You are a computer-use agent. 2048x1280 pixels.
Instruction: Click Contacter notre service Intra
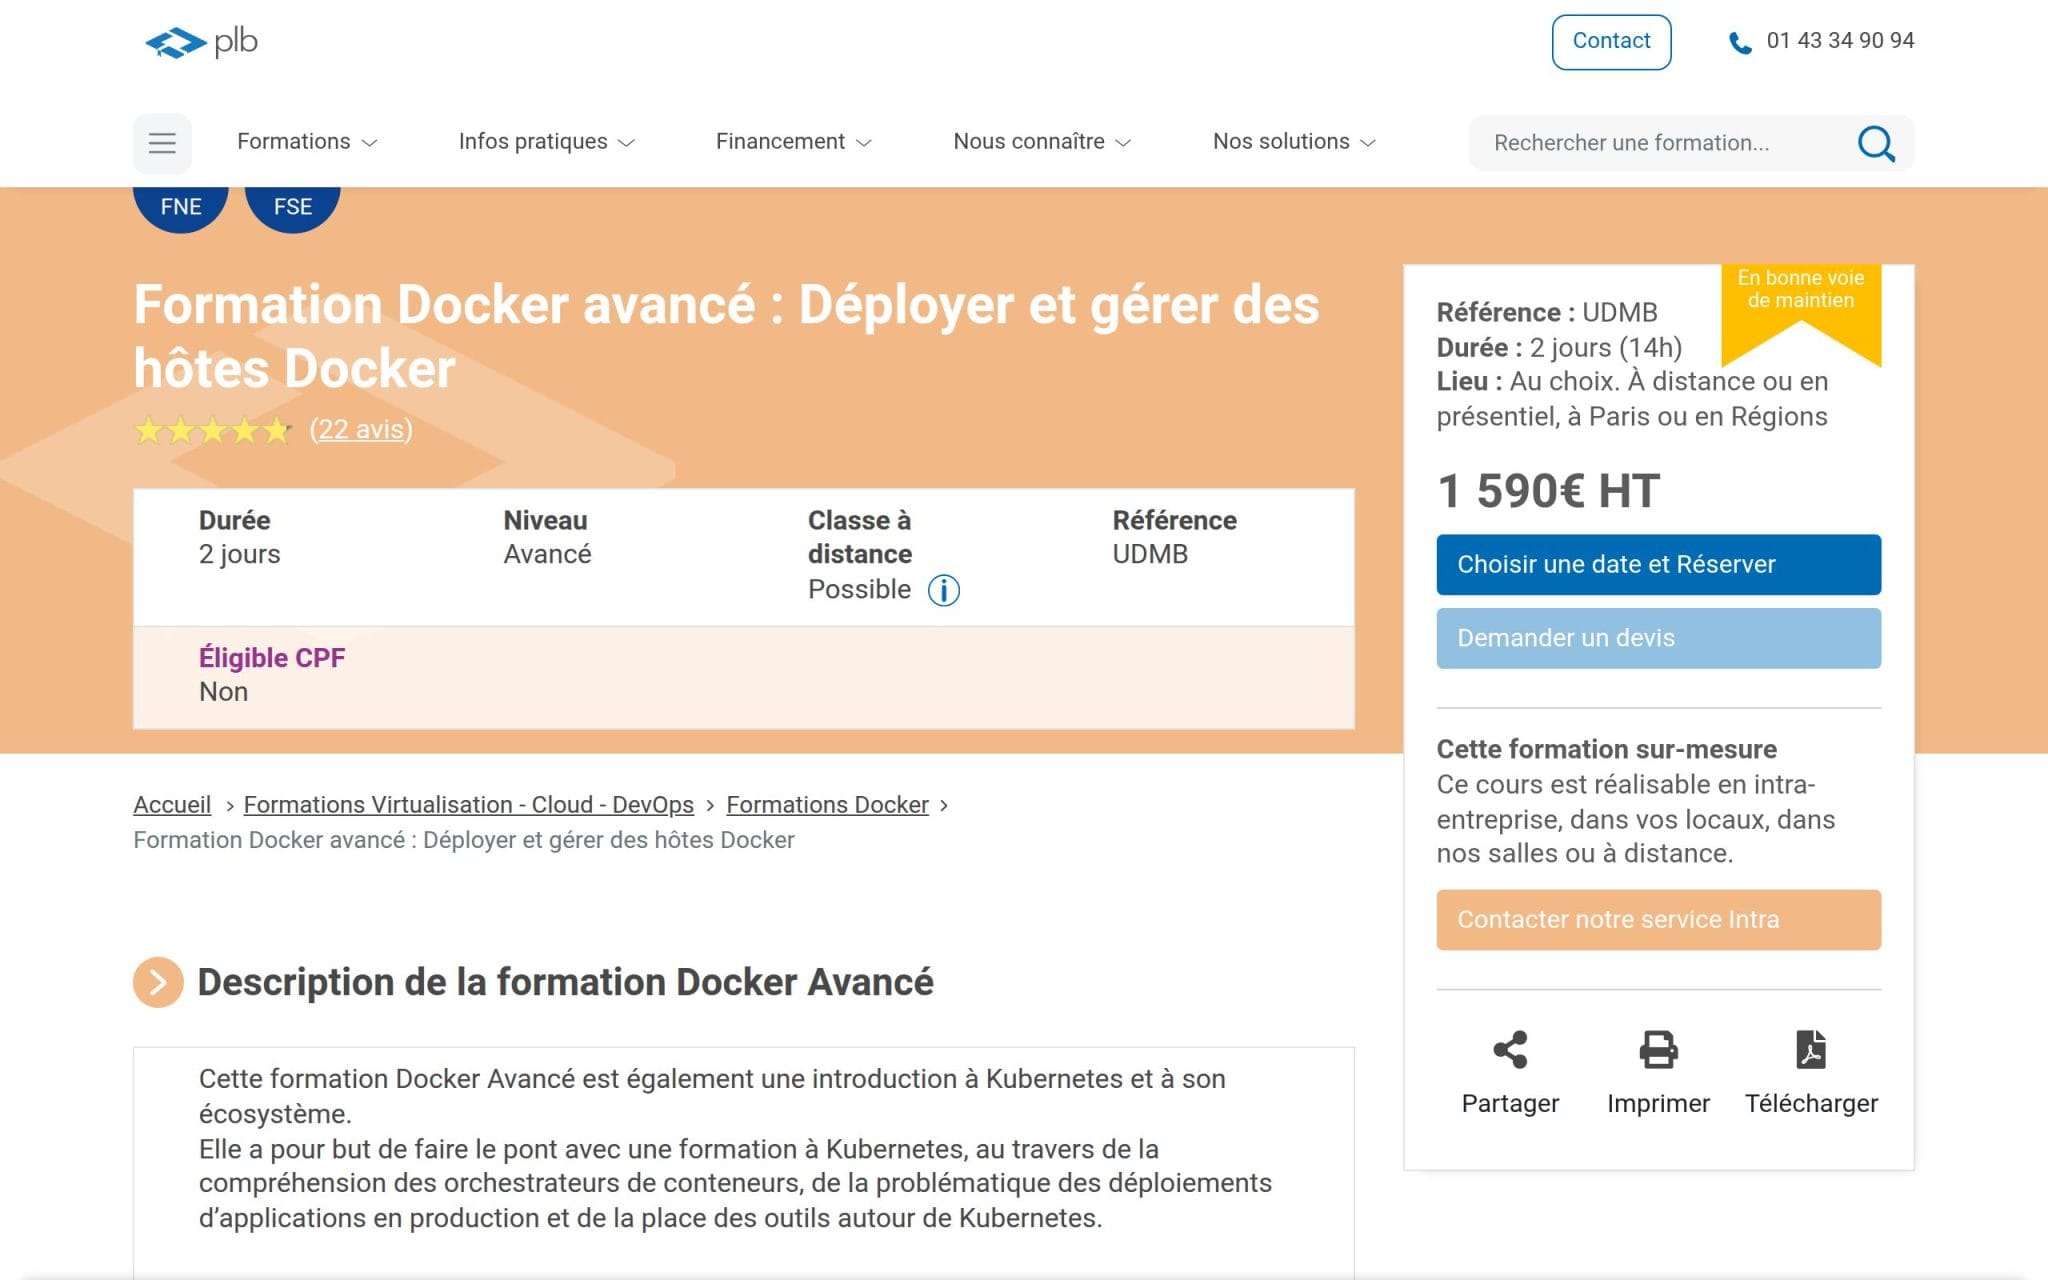pyautogui.click(x=1658, y=920)
